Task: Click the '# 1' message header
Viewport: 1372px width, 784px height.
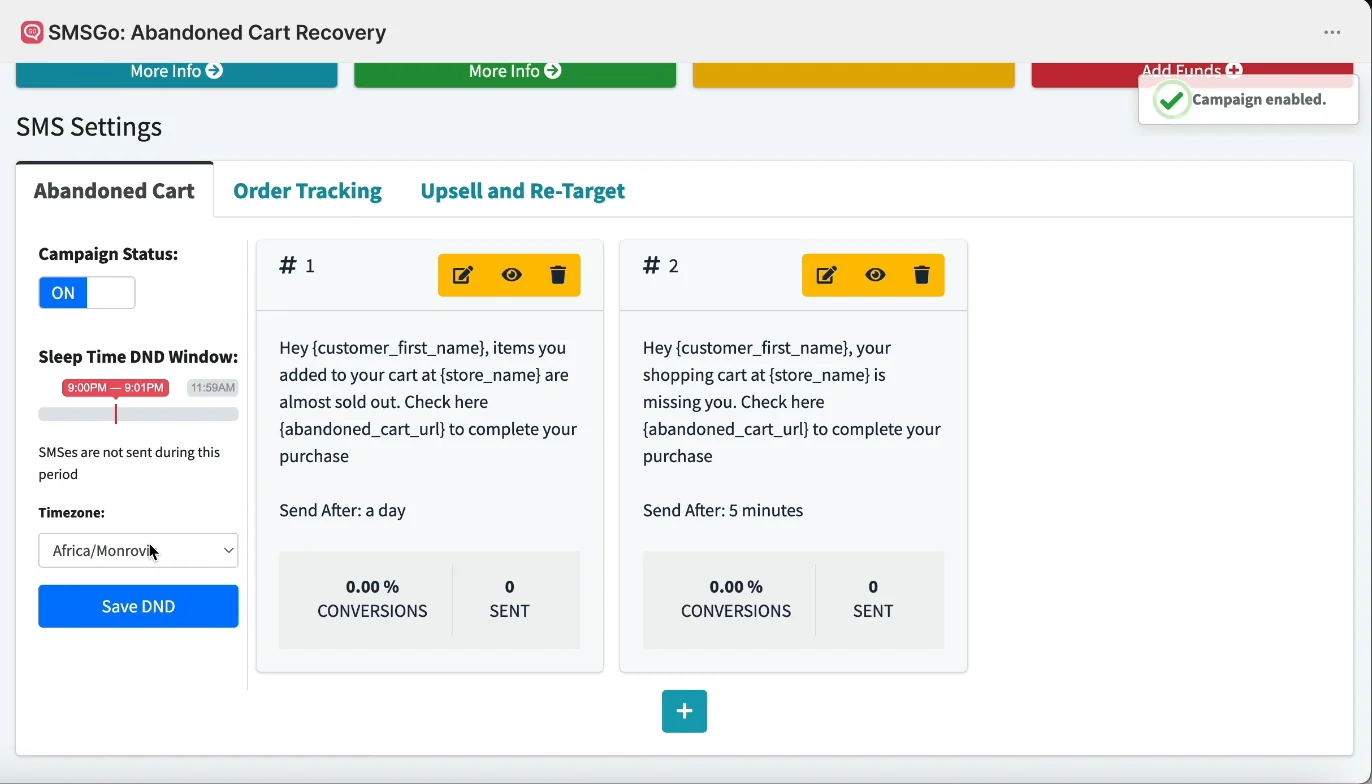Action: pyautogui.click(x=297, y=265)
